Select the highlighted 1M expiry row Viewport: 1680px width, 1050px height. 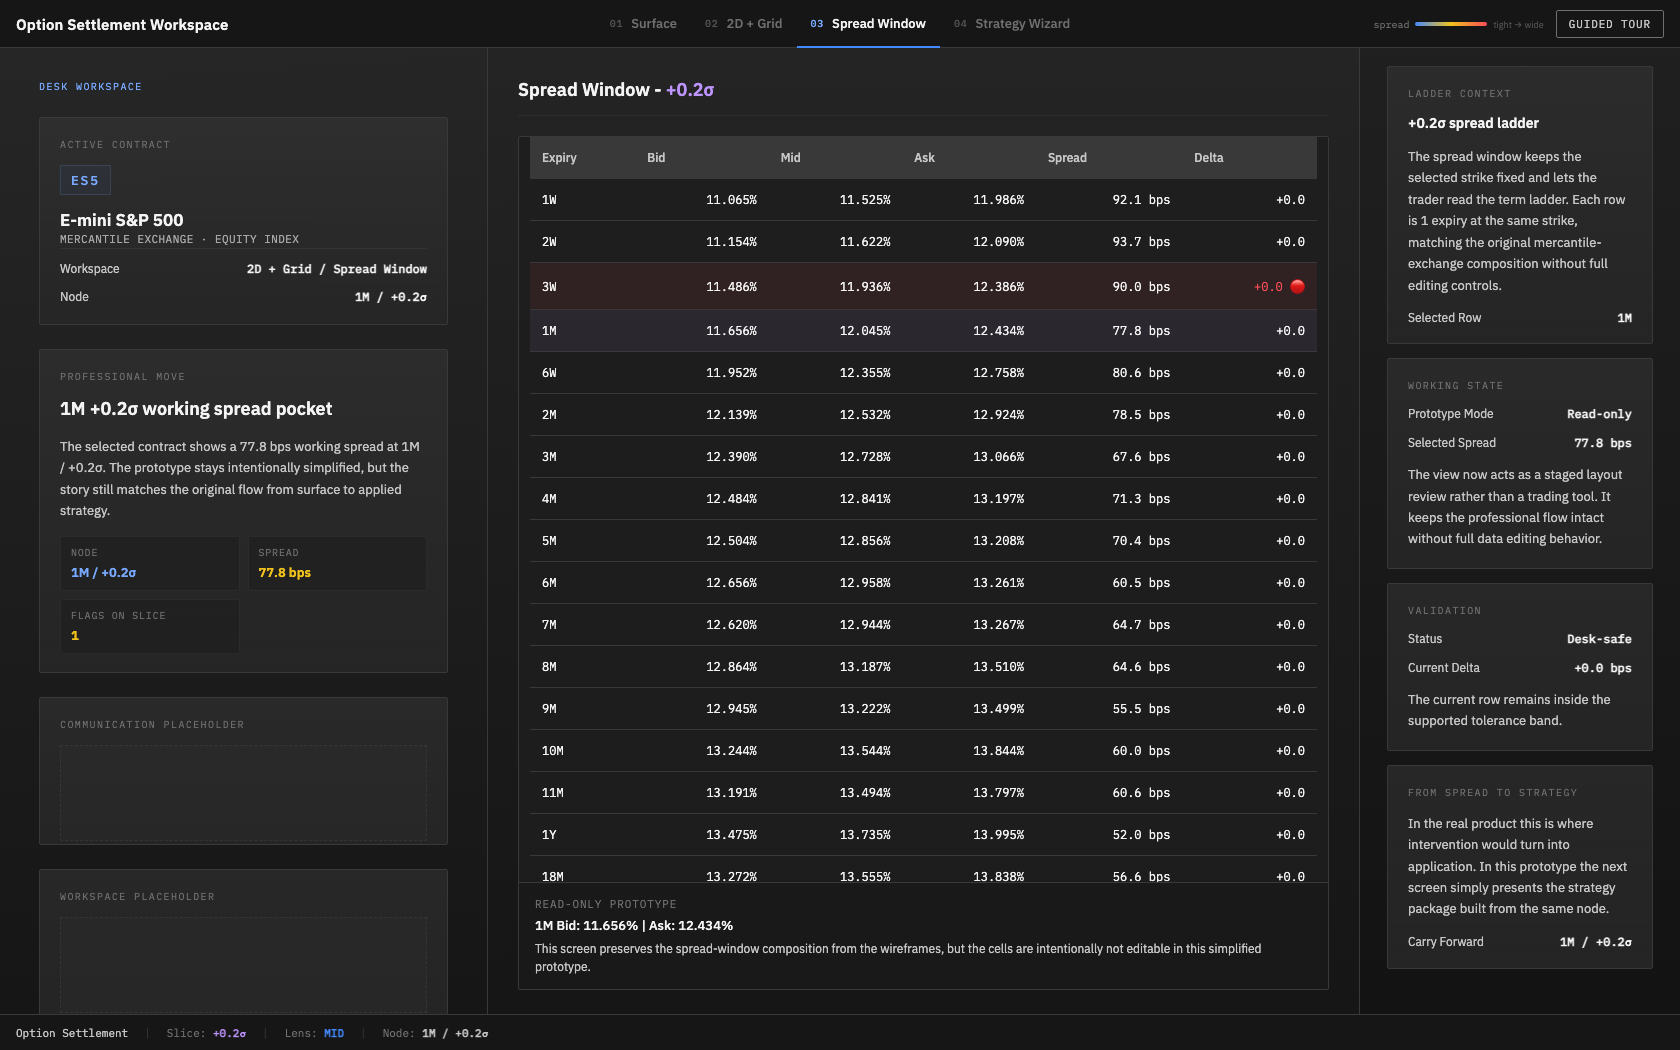click(x=923, y=331)
